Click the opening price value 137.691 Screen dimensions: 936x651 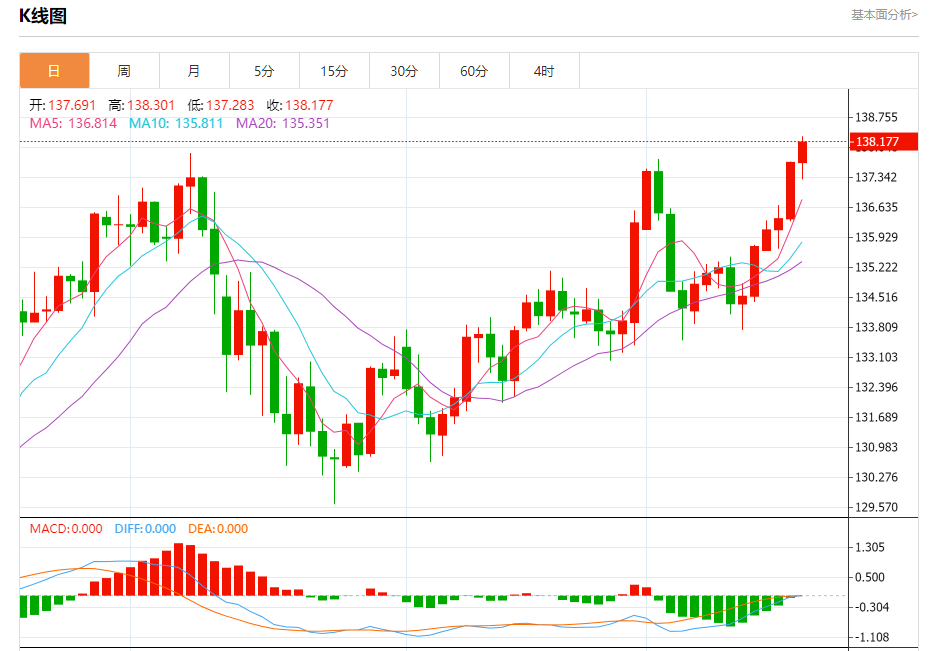(x=72, y=106)
